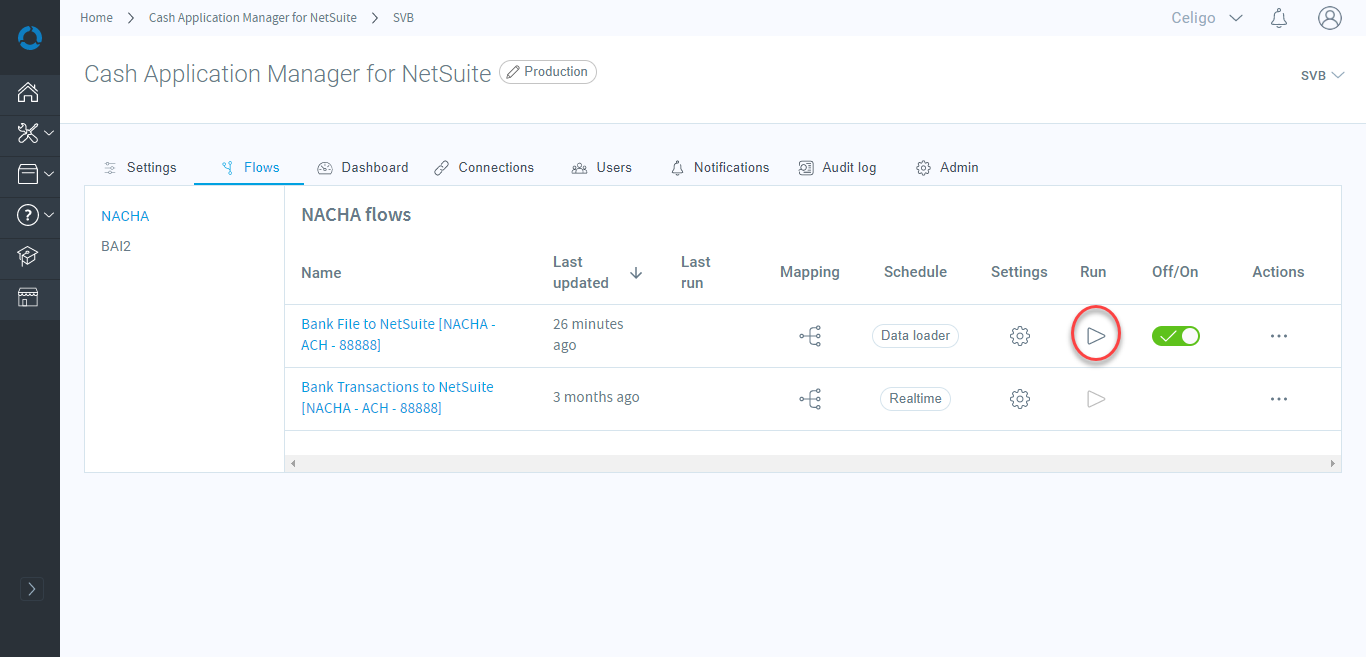1366x657 pixels.
Task: Open actions menu for Bank File flow
Action: point(1278,336)
